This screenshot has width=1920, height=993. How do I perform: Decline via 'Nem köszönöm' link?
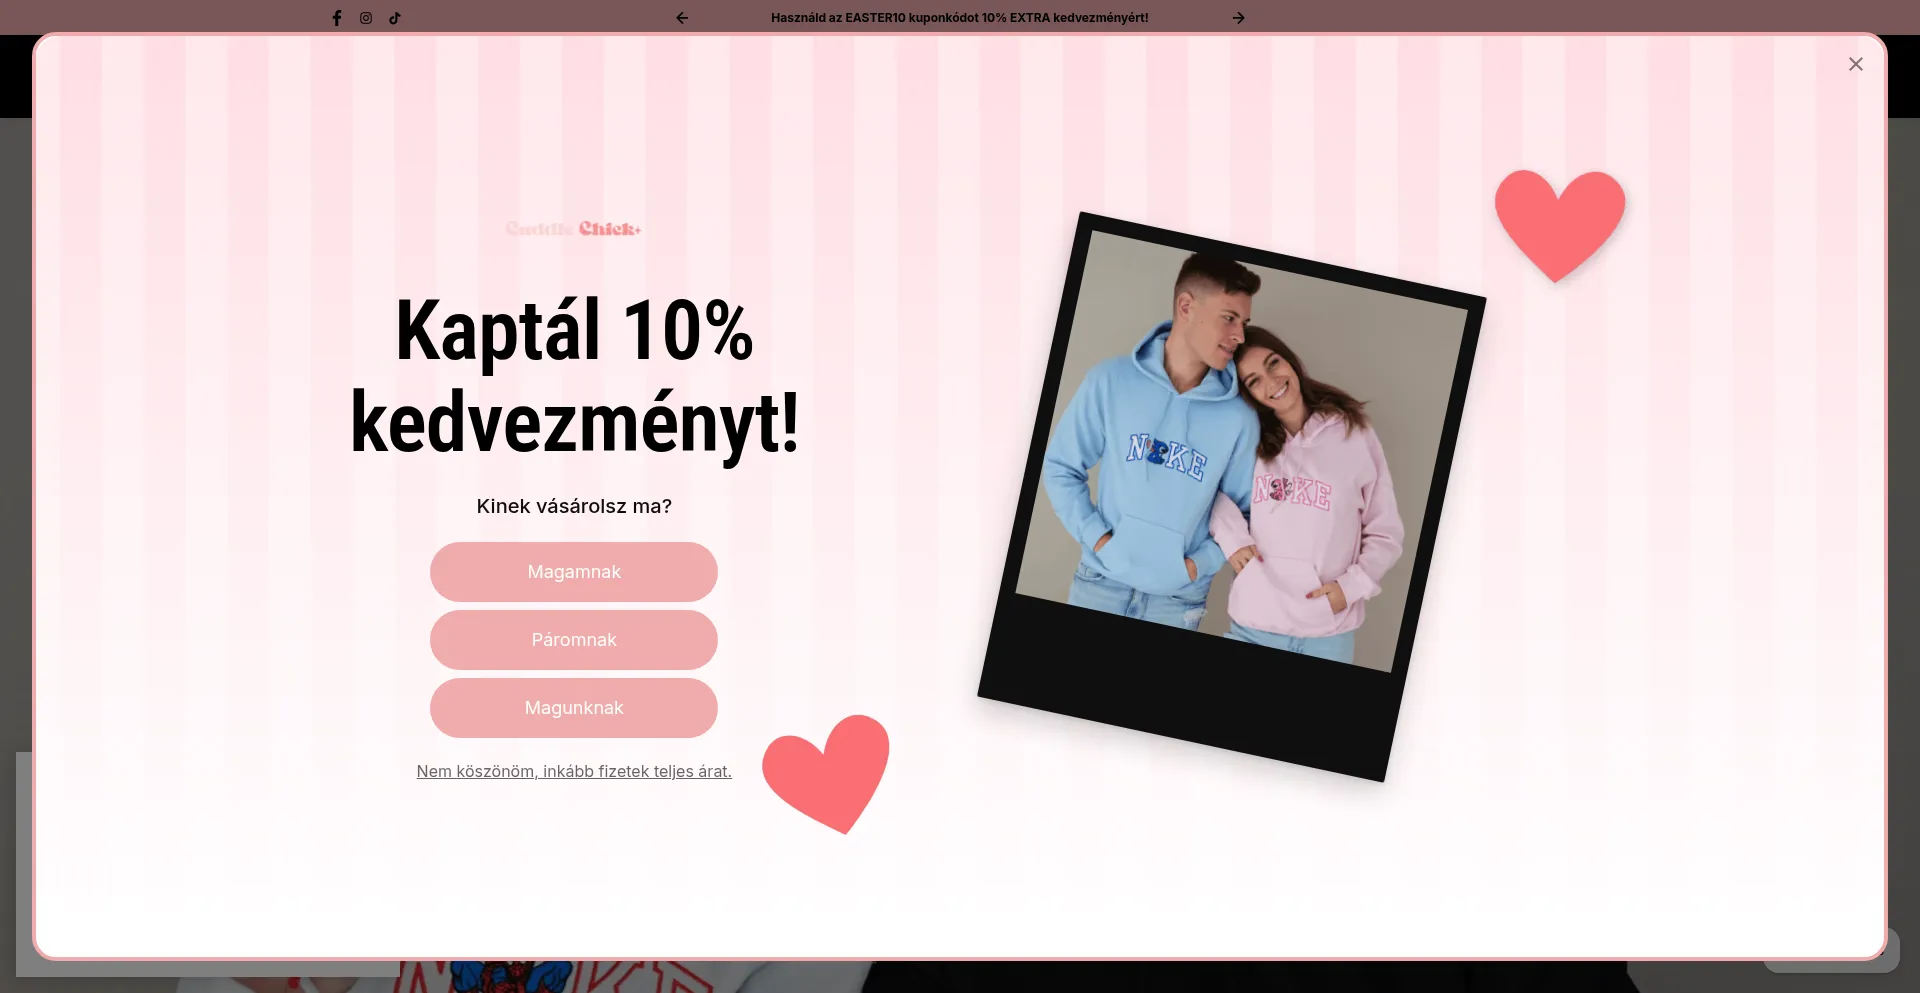[574, 771]
